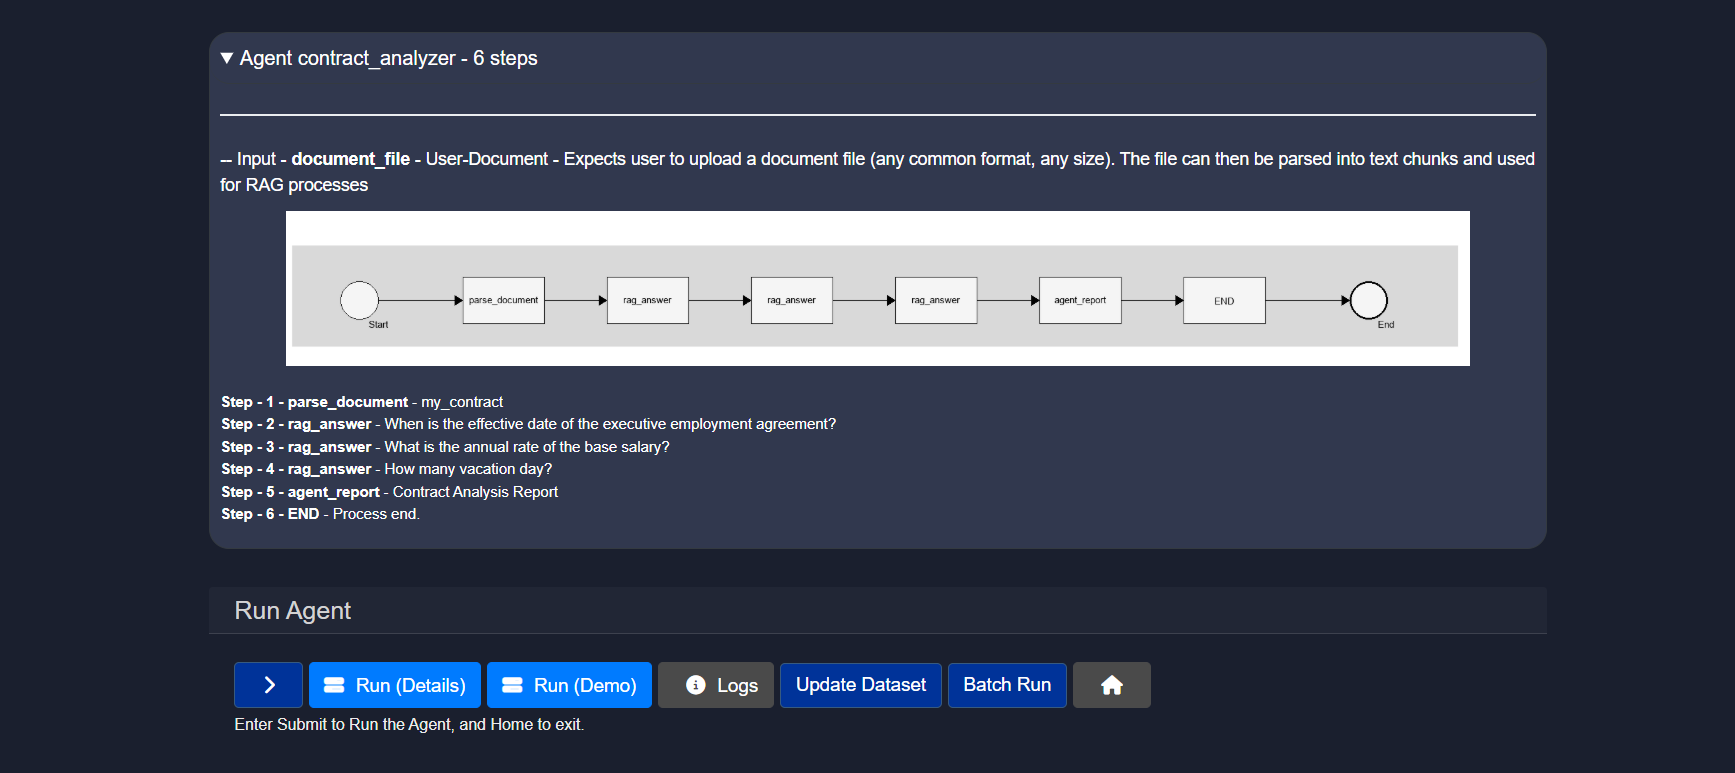The height and width of the screenshot is (773, 1735).
Task: Click the End circle in the flowchart
Action: point(1368,300)
